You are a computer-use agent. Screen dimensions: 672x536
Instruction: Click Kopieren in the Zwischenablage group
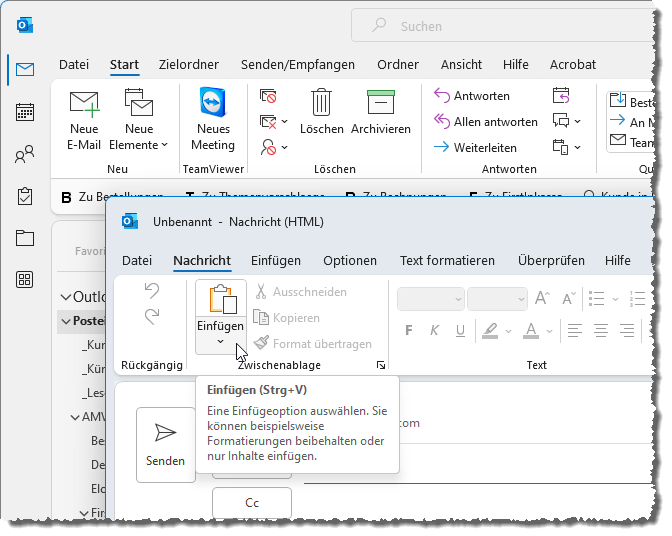coord(287,318)
